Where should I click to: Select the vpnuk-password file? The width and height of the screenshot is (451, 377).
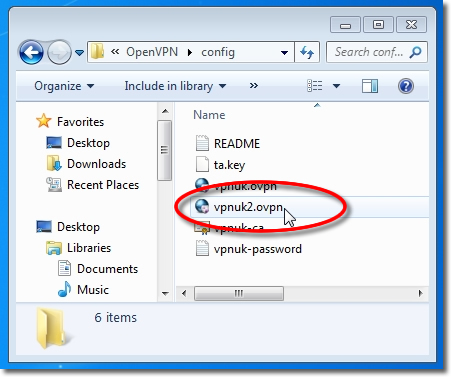coord(258,249)
